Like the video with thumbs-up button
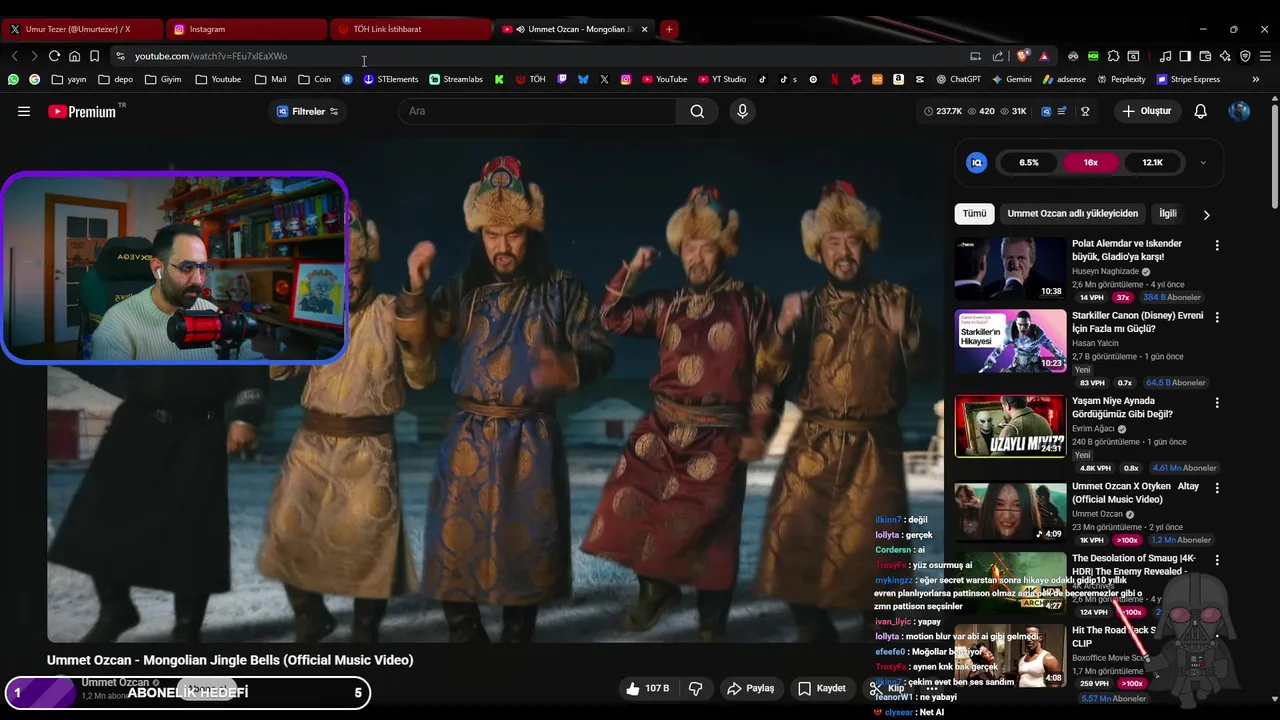1280x720 pixels. coord(647,688)
